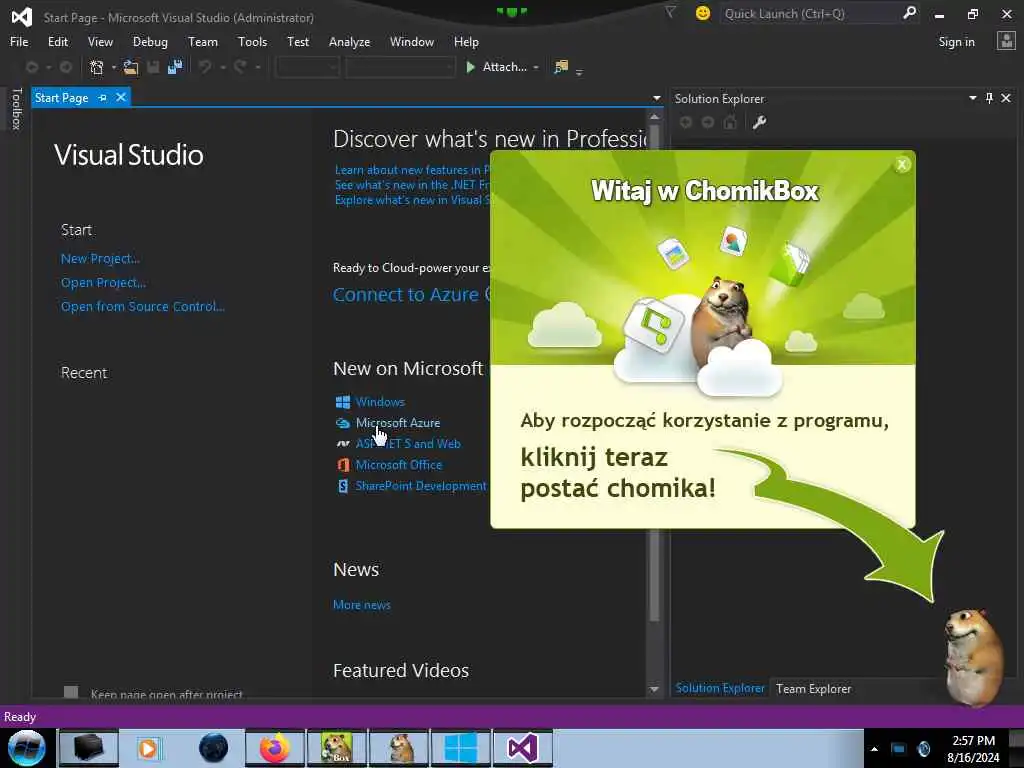This screenshot has width=1024, height=768.
Task: Expand the New Project icon dropdown arrow
Action: 114,67
